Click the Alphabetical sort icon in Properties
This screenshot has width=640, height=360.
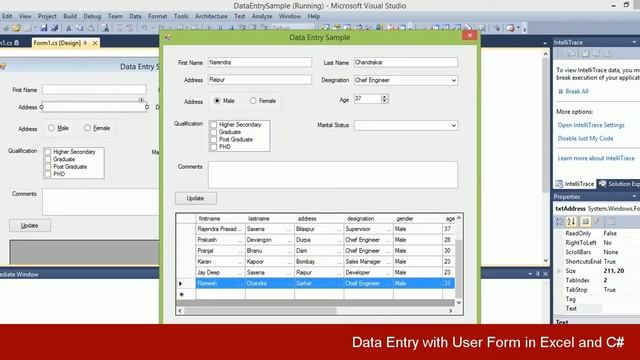[571, 222]
